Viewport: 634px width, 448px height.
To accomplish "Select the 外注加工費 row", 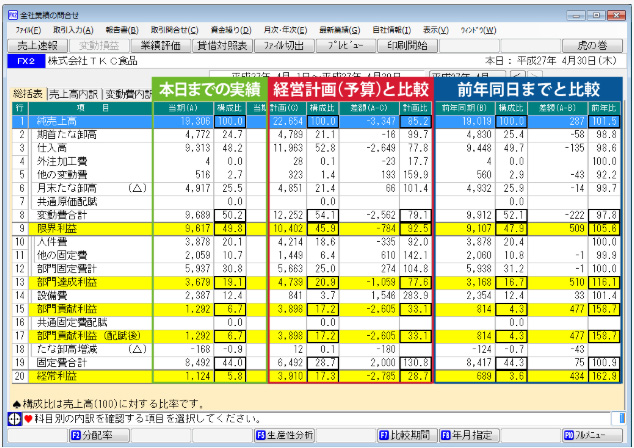I will coord(317,161).
